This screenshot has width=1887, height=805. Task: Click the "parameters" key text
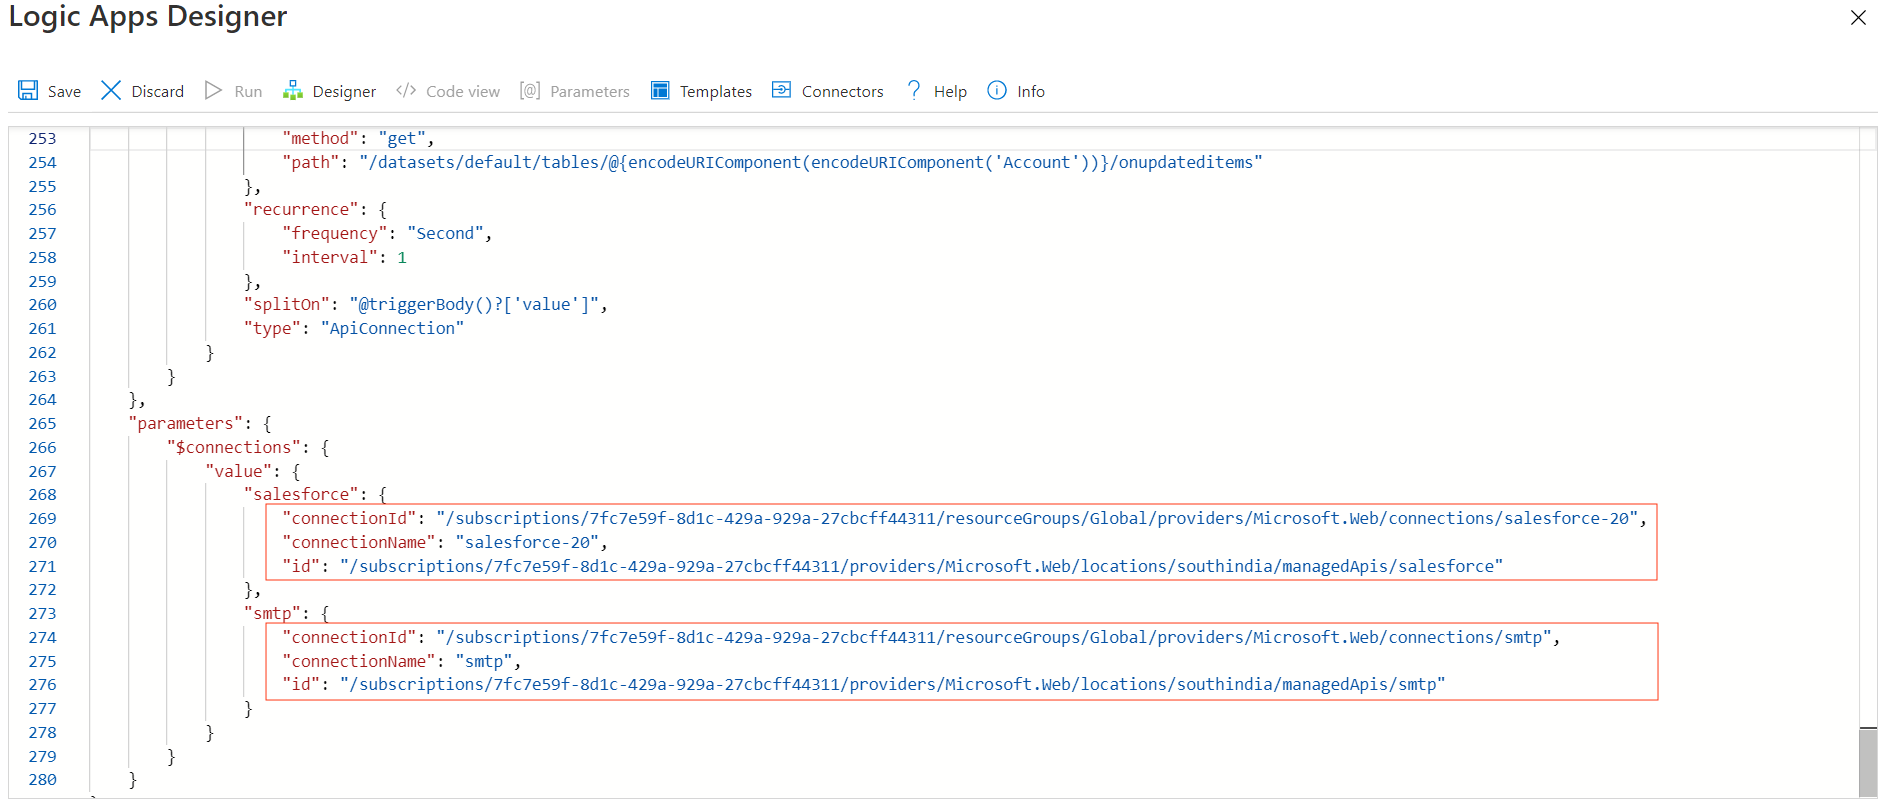(x=186, y=423)
